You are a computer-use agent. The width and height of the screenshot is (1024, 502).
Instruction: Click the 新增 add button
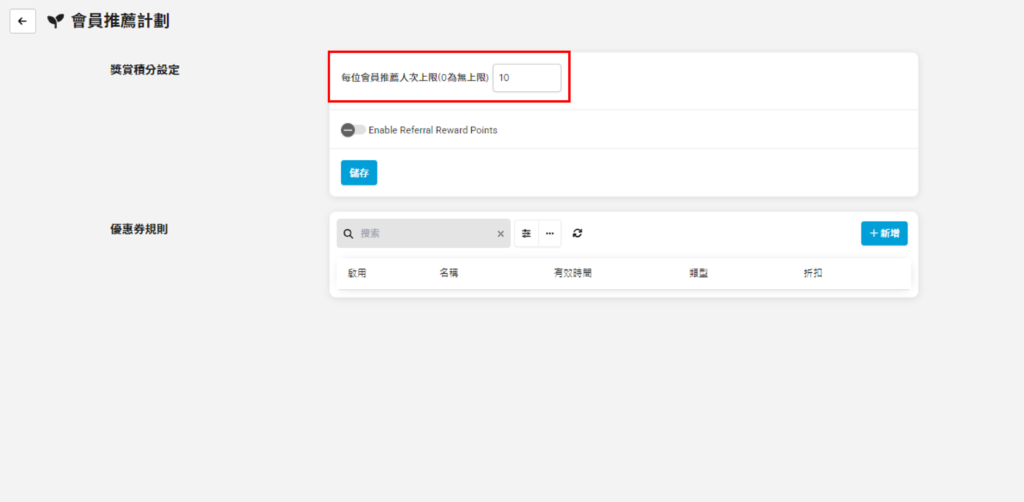(884, 233)
